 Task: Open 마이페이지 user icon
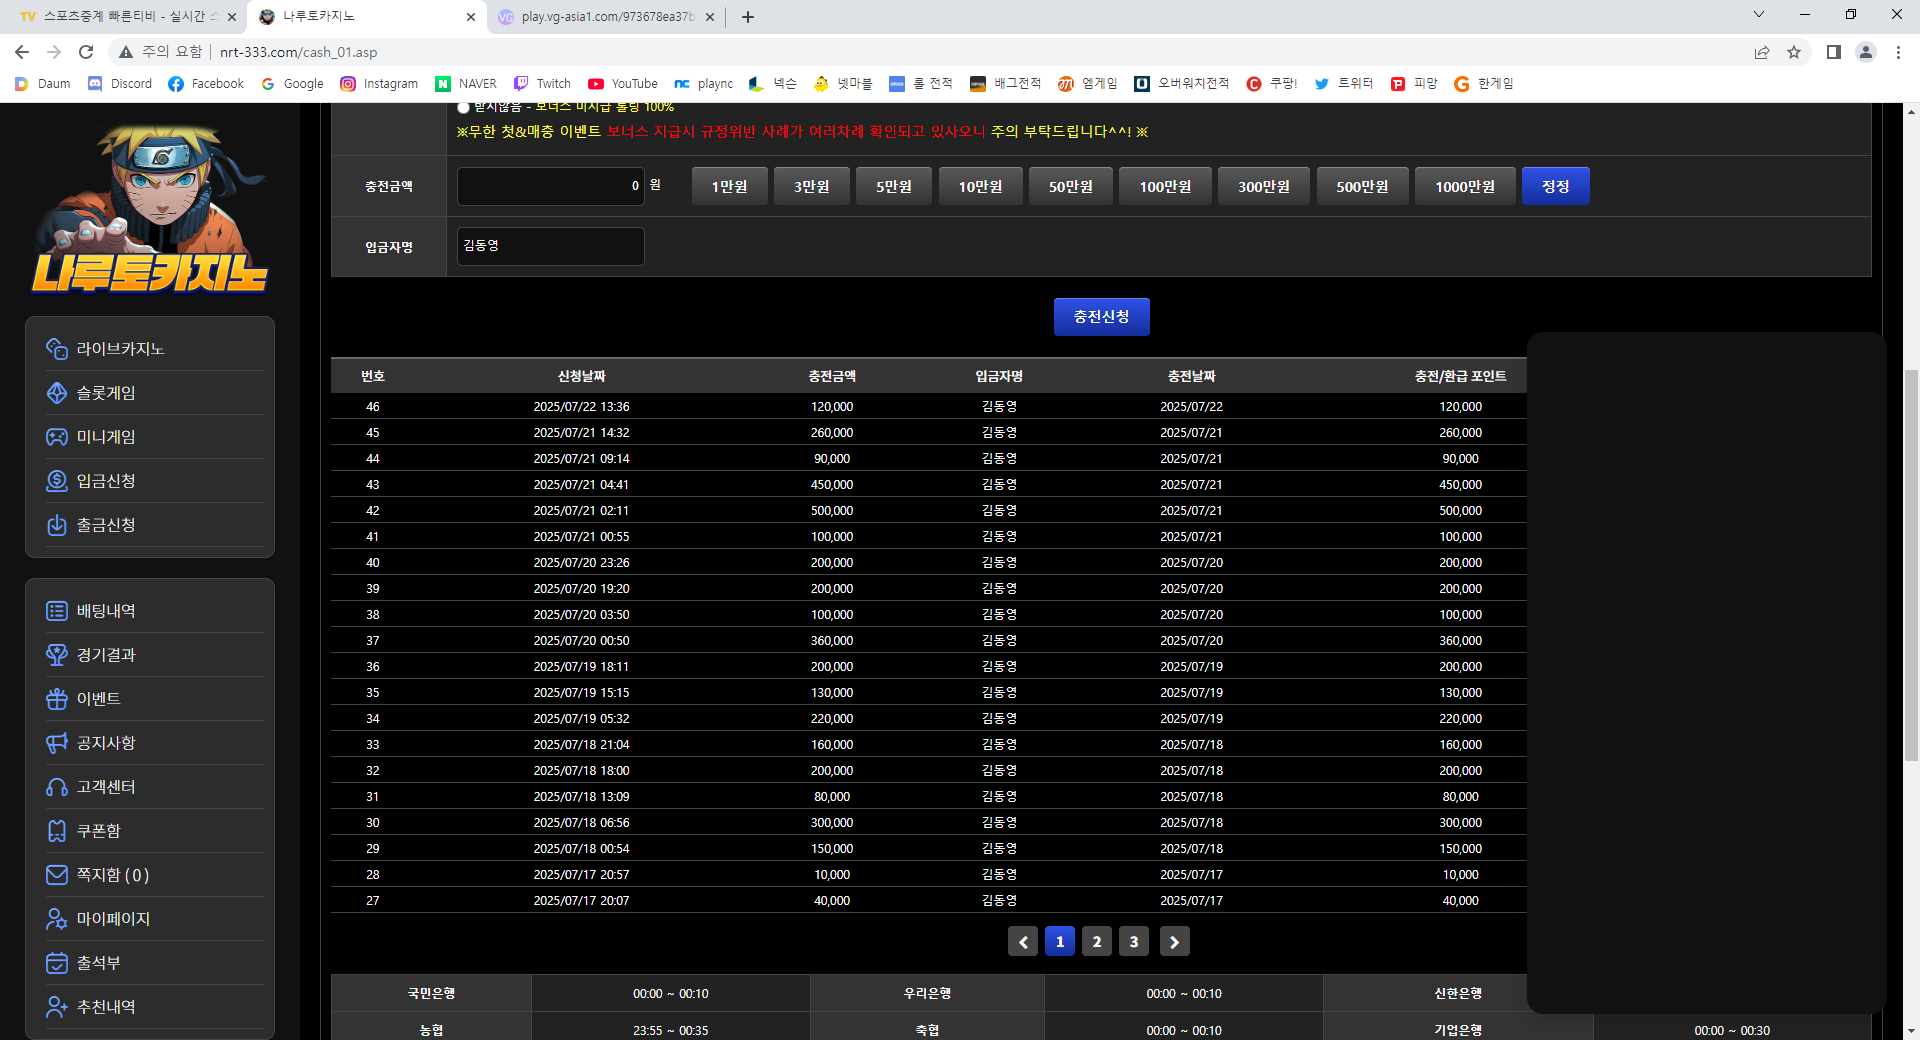pos(57,919)
